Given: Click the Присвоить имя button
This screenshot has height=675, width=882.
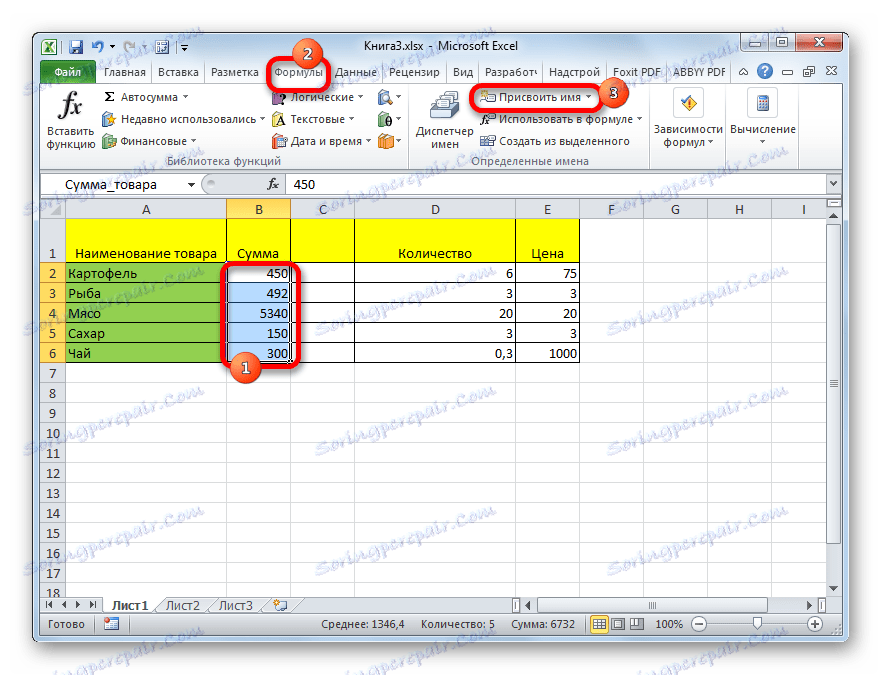Looking at the screenshot, I should coord(537,96).
